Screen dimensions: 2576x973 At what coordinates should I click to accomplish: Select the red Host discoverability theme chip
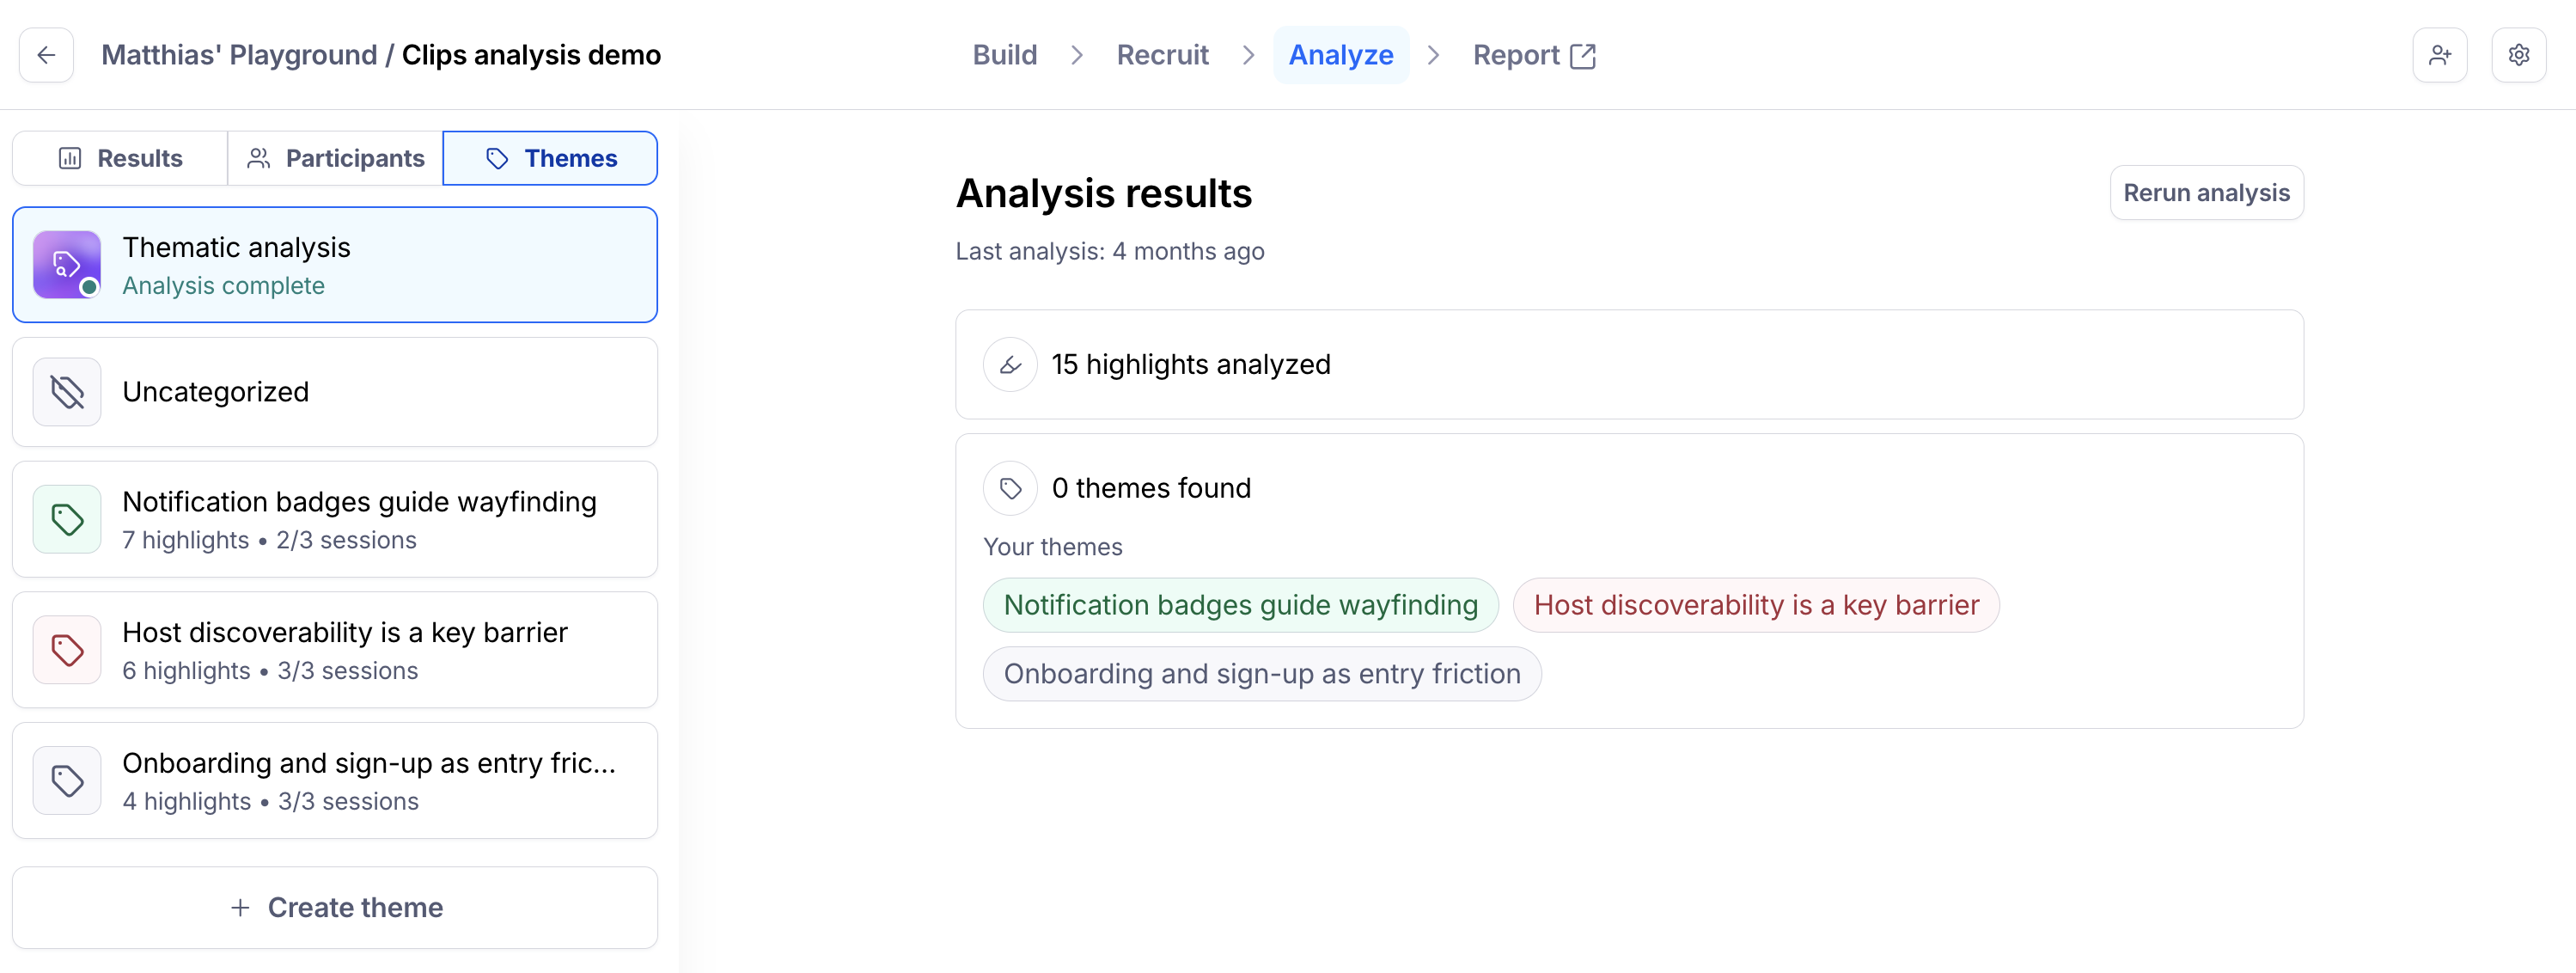[x=1756, y=605]
